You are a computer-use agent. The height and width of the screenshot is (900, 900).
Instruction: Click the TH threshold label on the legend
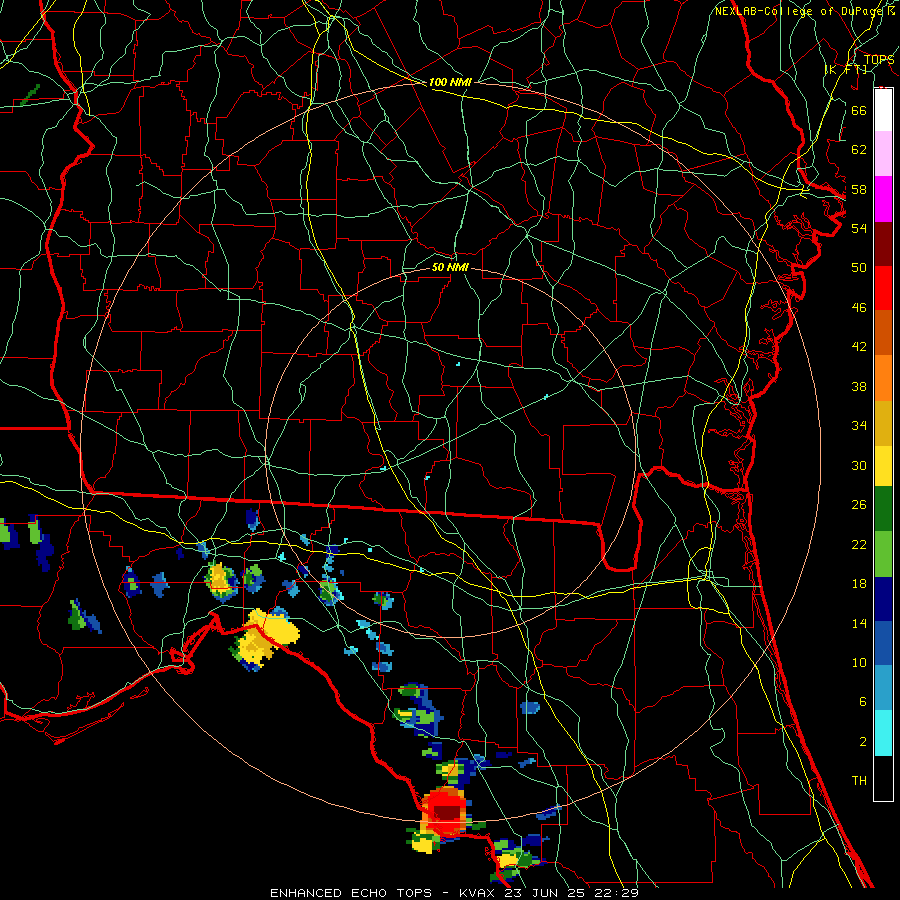coord(859,781)
